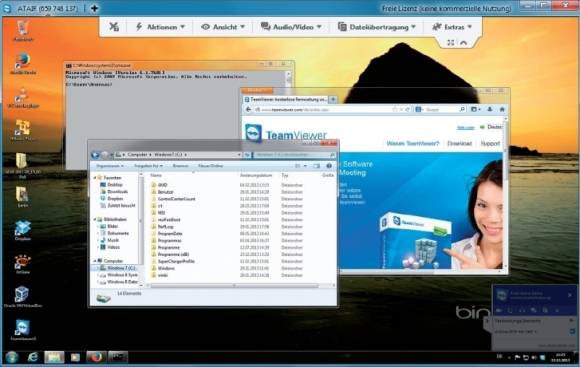
Task: Click the Support link on TeamViewer page
Action: coord(490,144)
